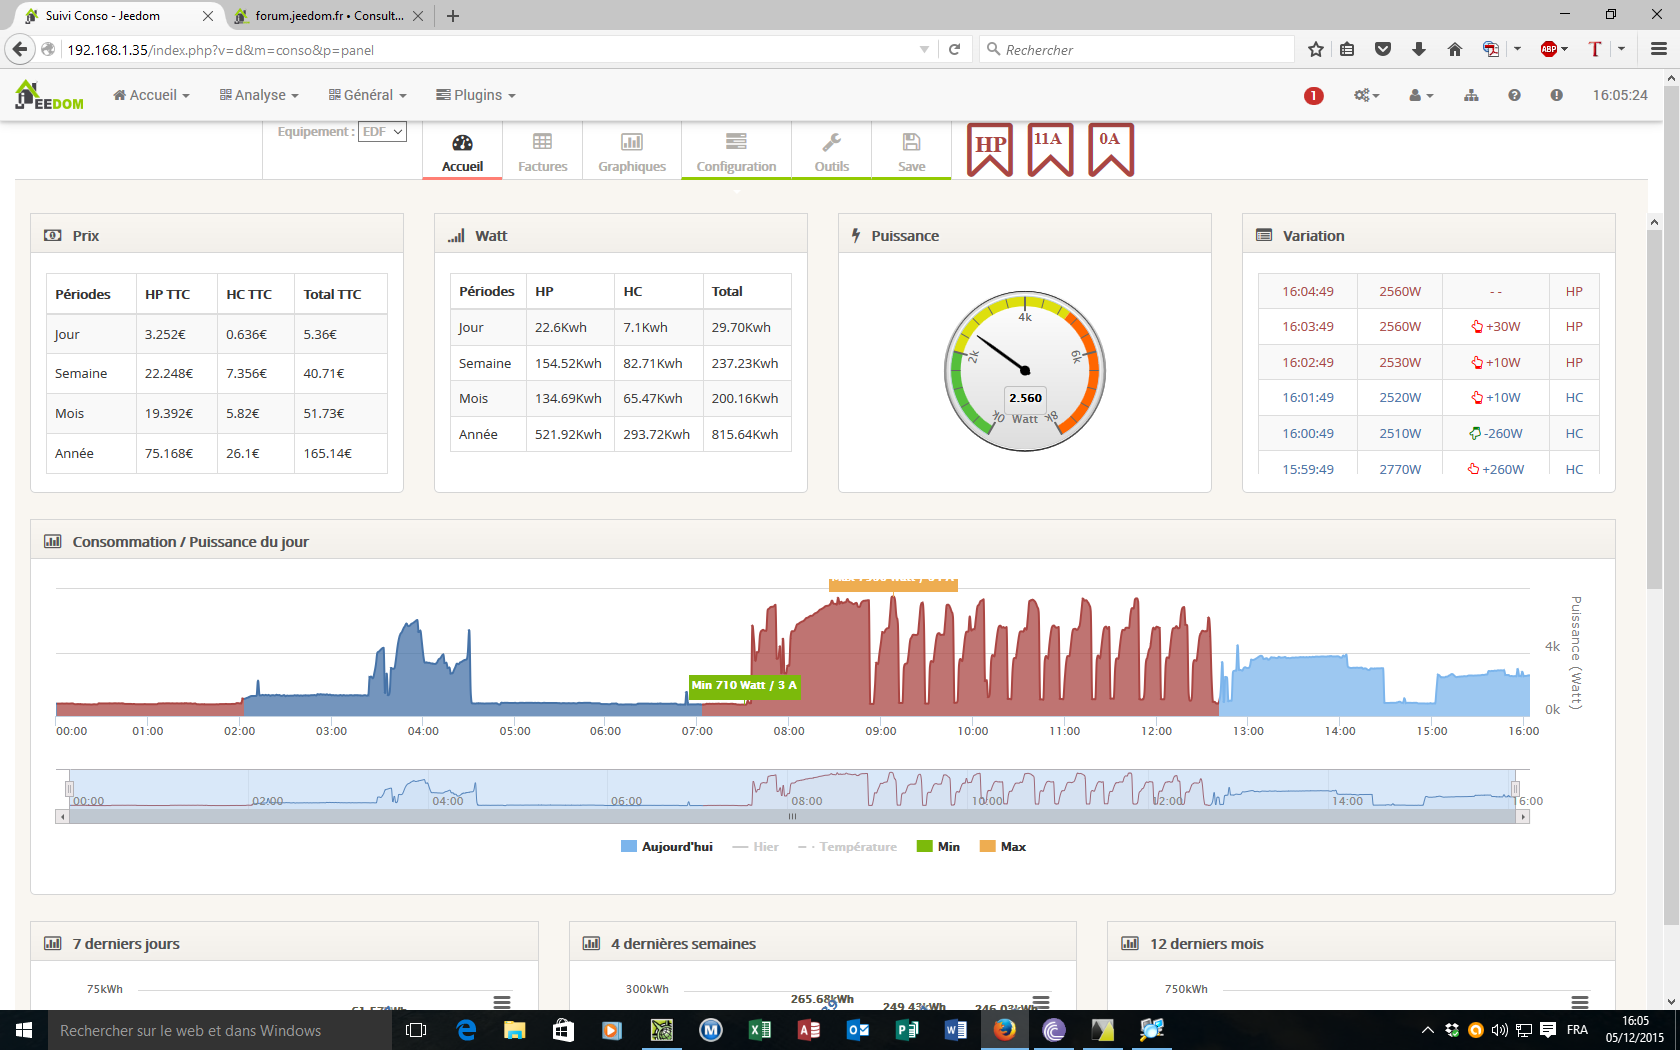
Task: Focus the browser URL address field
Action: 490,49
